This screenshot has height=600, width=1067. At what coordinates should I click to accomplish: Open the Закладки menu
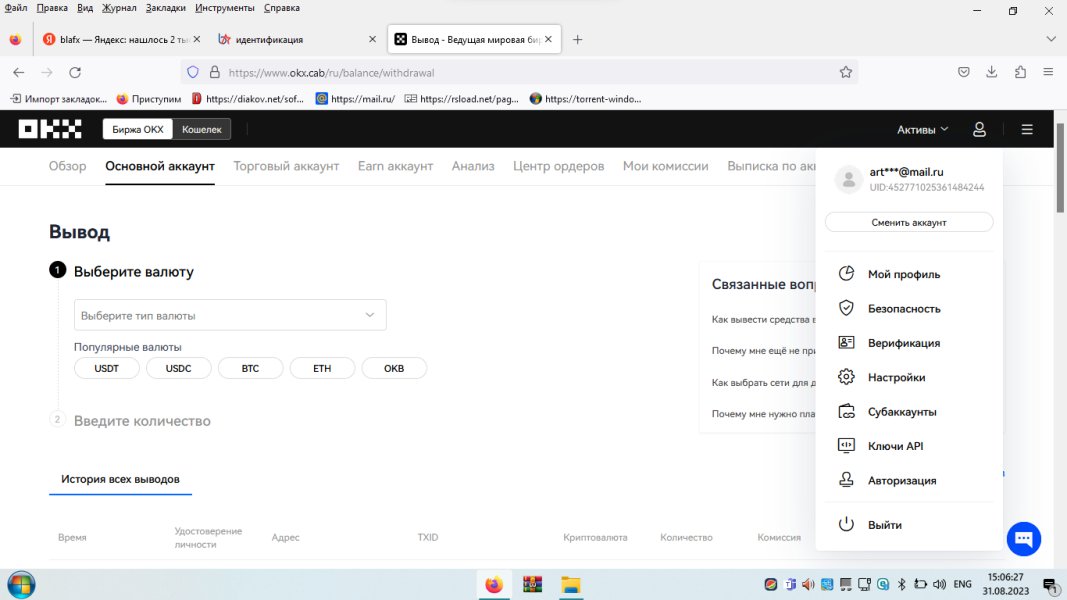coord(165,8)
